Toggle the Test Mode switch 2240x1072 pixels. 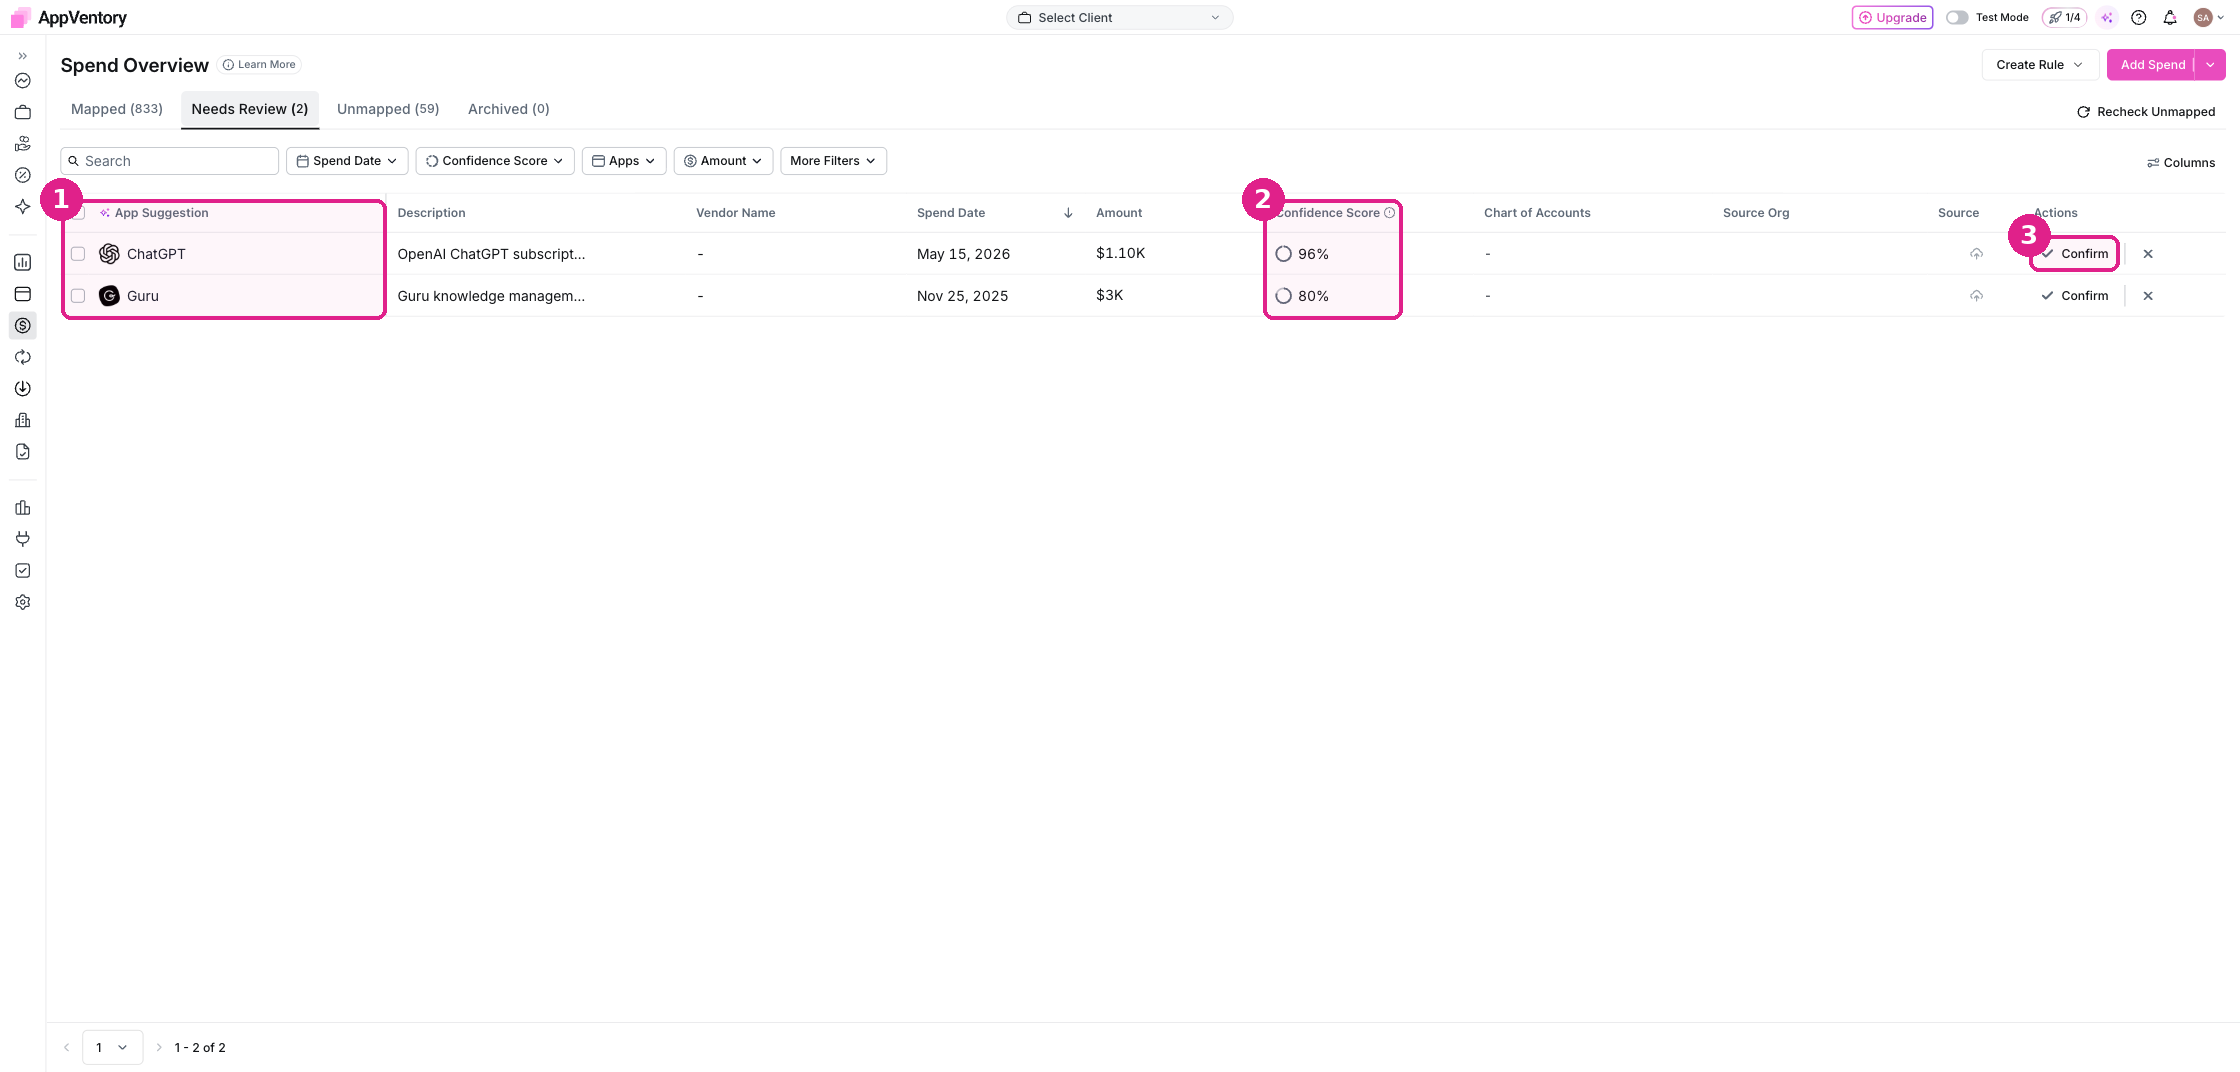[x=1956, y=17]
